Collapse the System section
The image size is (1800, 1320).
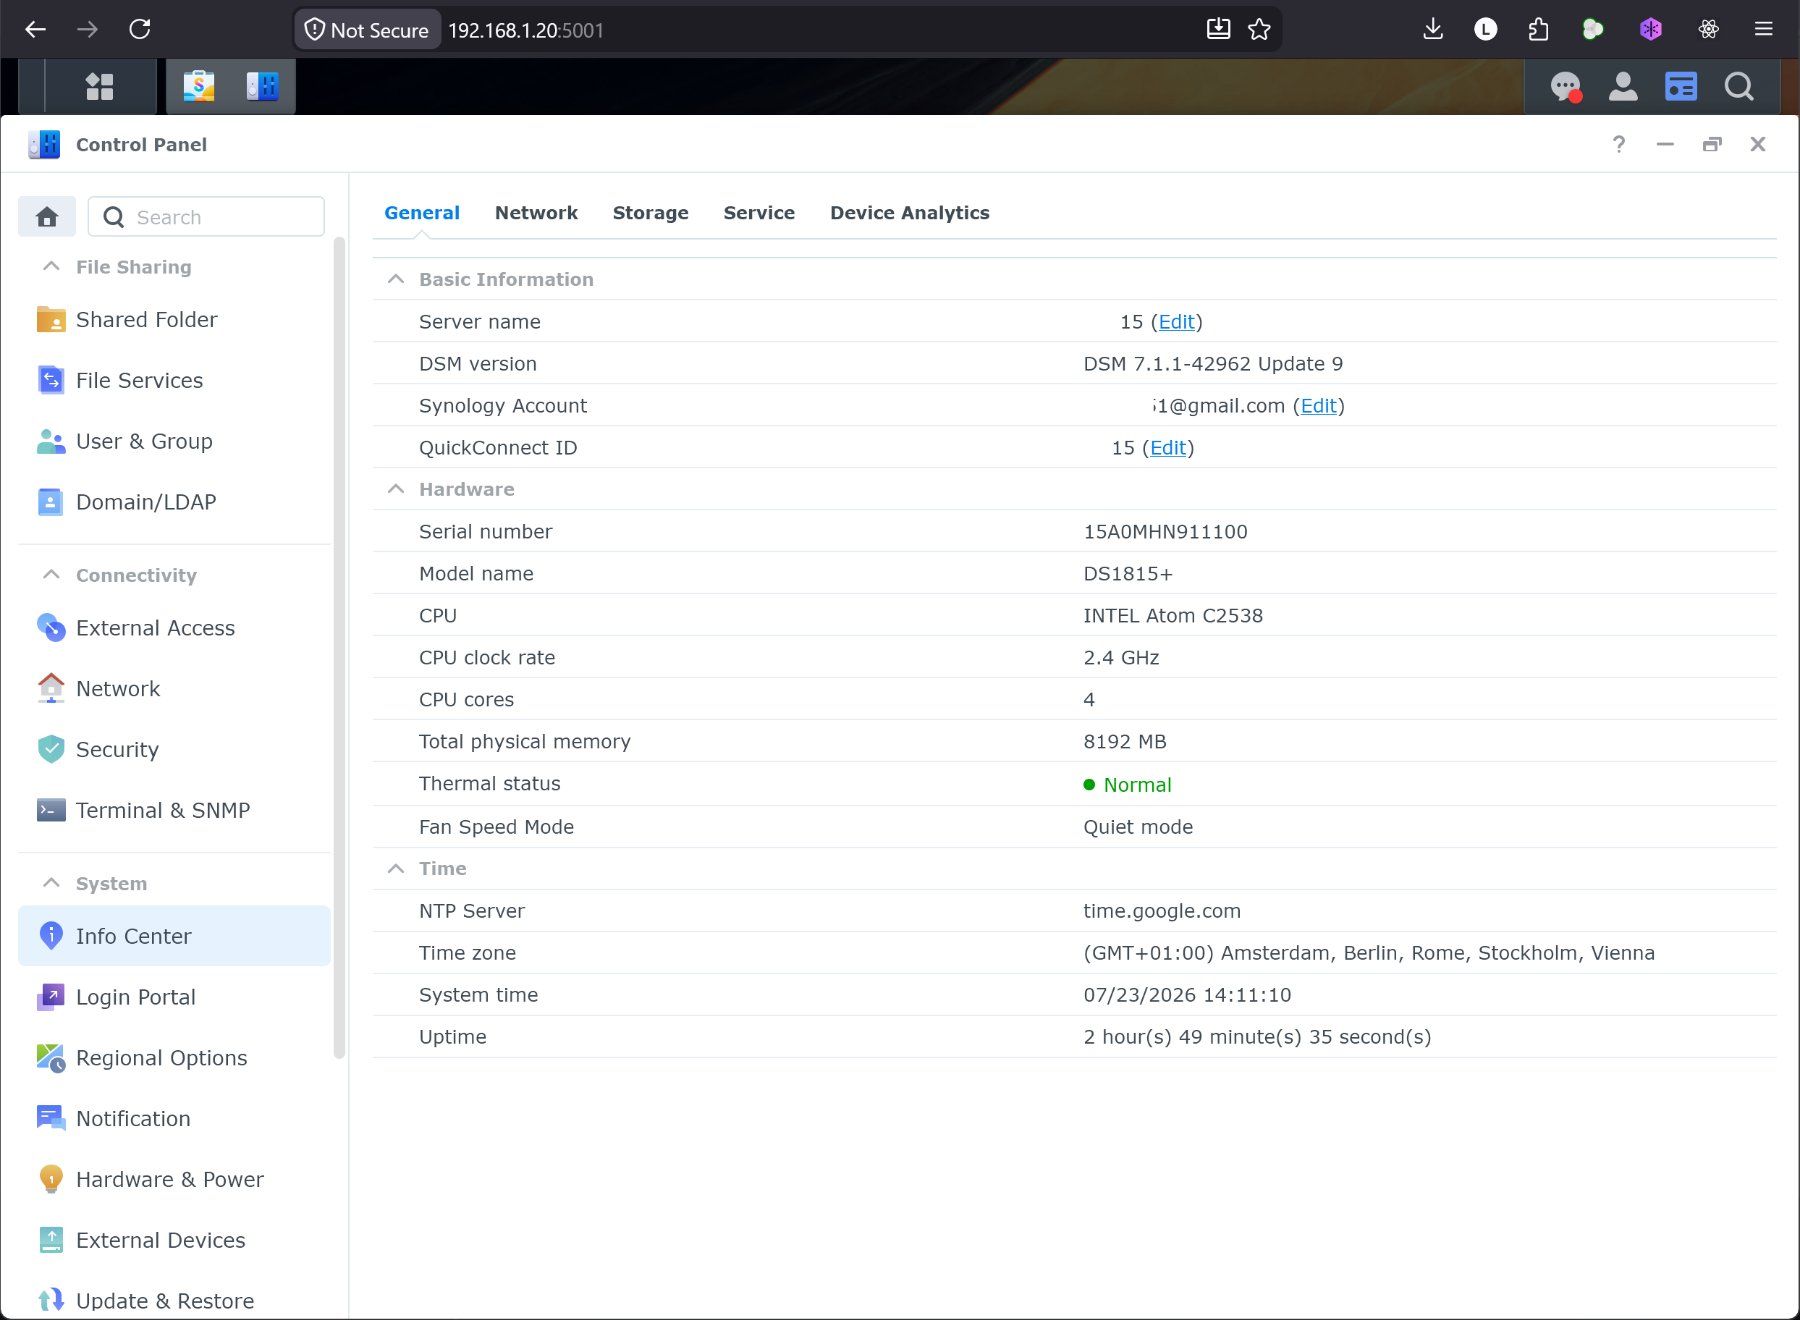[x=51, y=883]
